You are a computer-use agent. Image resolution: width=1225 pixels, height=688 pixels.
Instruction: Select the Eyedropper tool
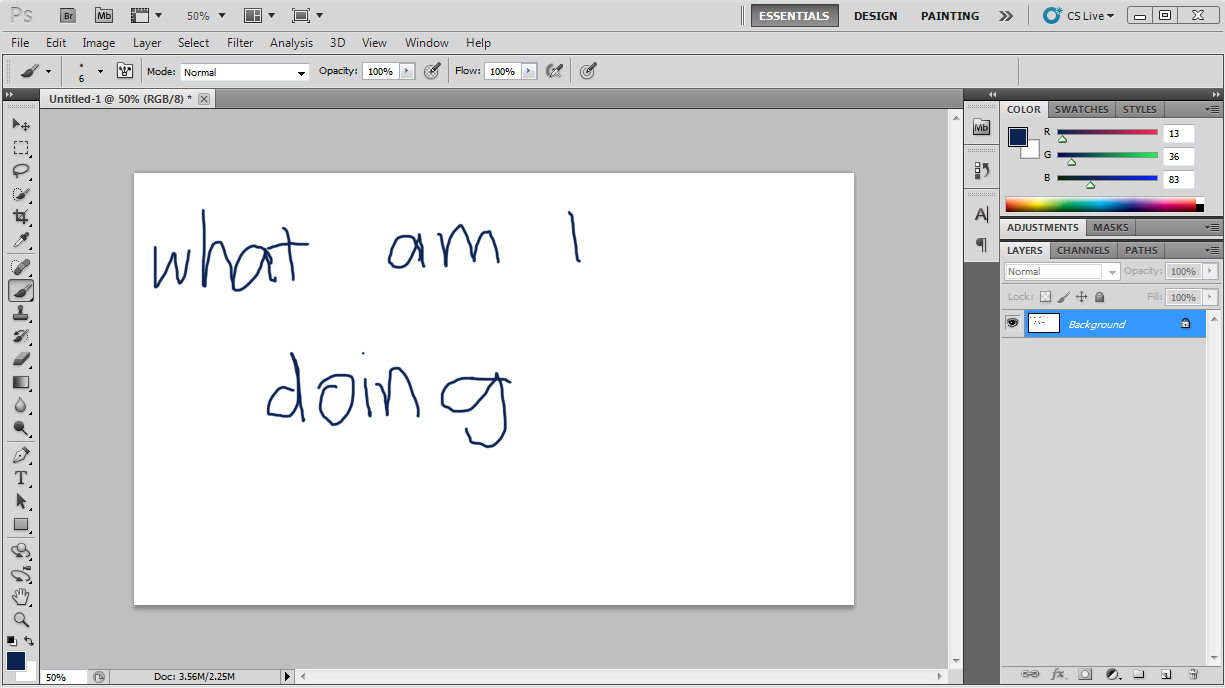[x=21, y=240]
